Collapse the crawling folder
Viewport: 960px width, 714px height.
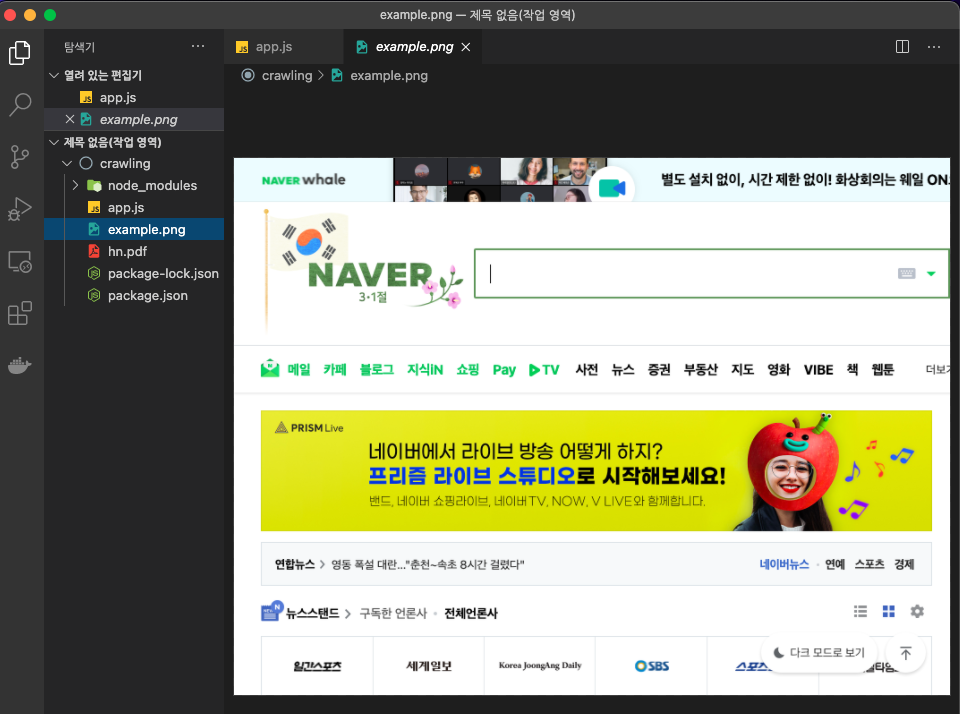pyautogui.click(x=67, y=163)
